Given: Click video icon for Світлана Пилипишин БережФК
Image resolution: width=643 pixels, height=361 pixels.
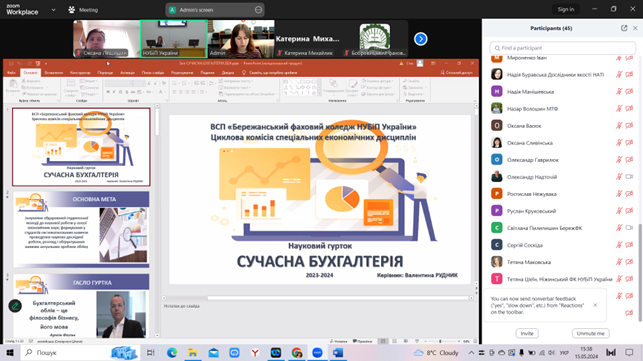Looking at the screenshot, I should tap(629, 228).
